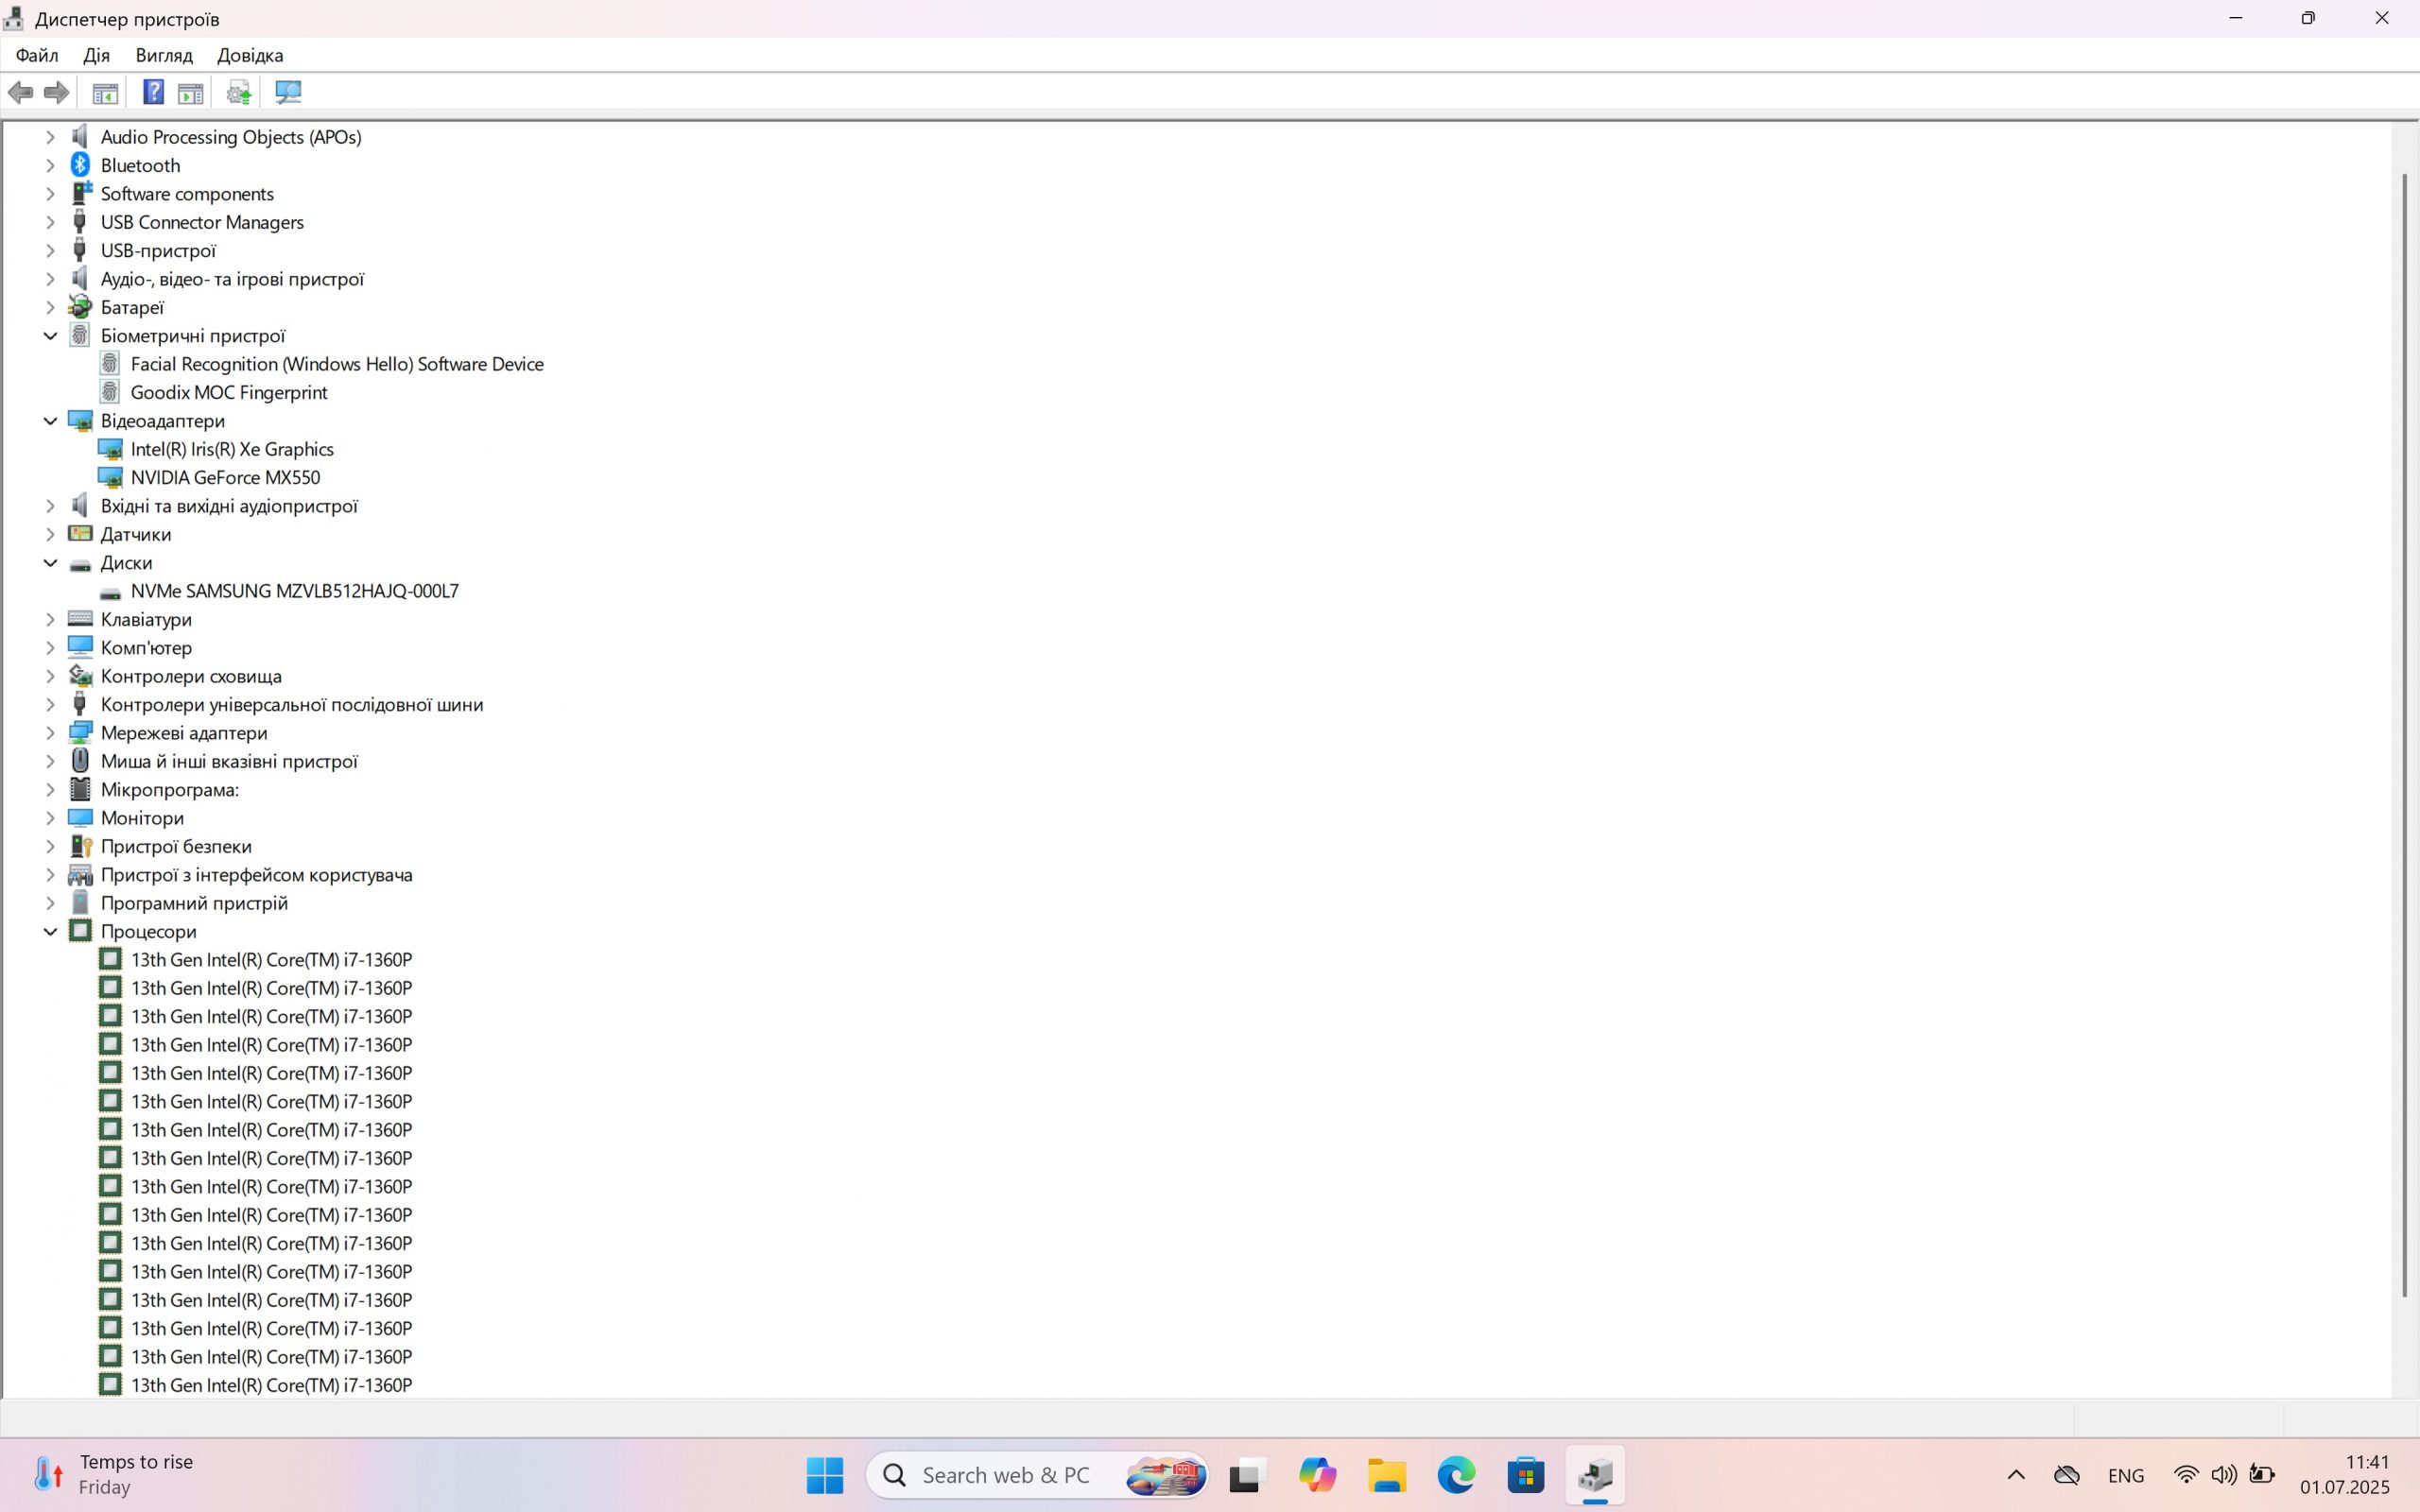Click the key icon beside Пристрої безпеки
2420x1512 pixels.
coord(80,846)
